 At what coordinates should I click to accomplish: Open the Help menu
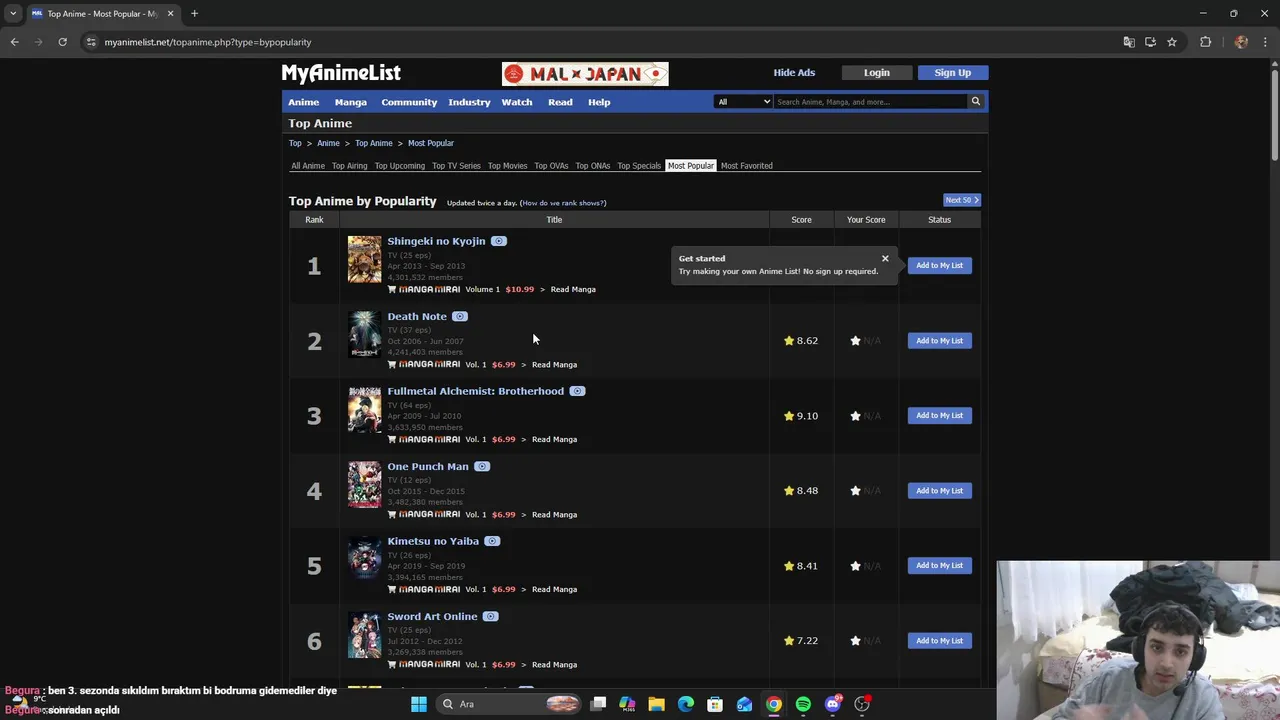pos(599,102)
